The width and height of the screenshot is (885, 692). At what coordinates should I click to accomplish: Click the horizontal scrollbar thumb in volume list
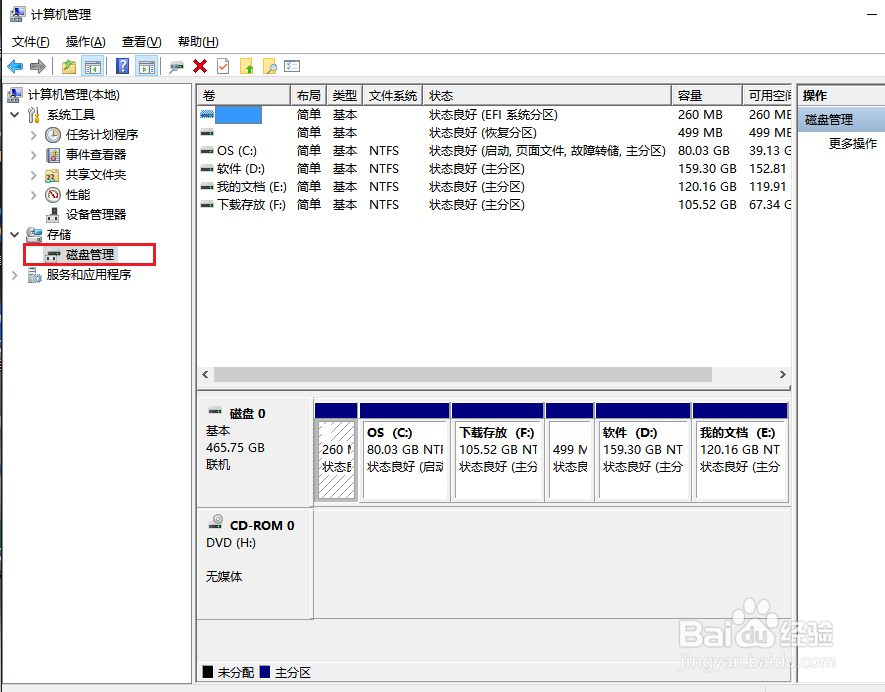click(463, 375)
